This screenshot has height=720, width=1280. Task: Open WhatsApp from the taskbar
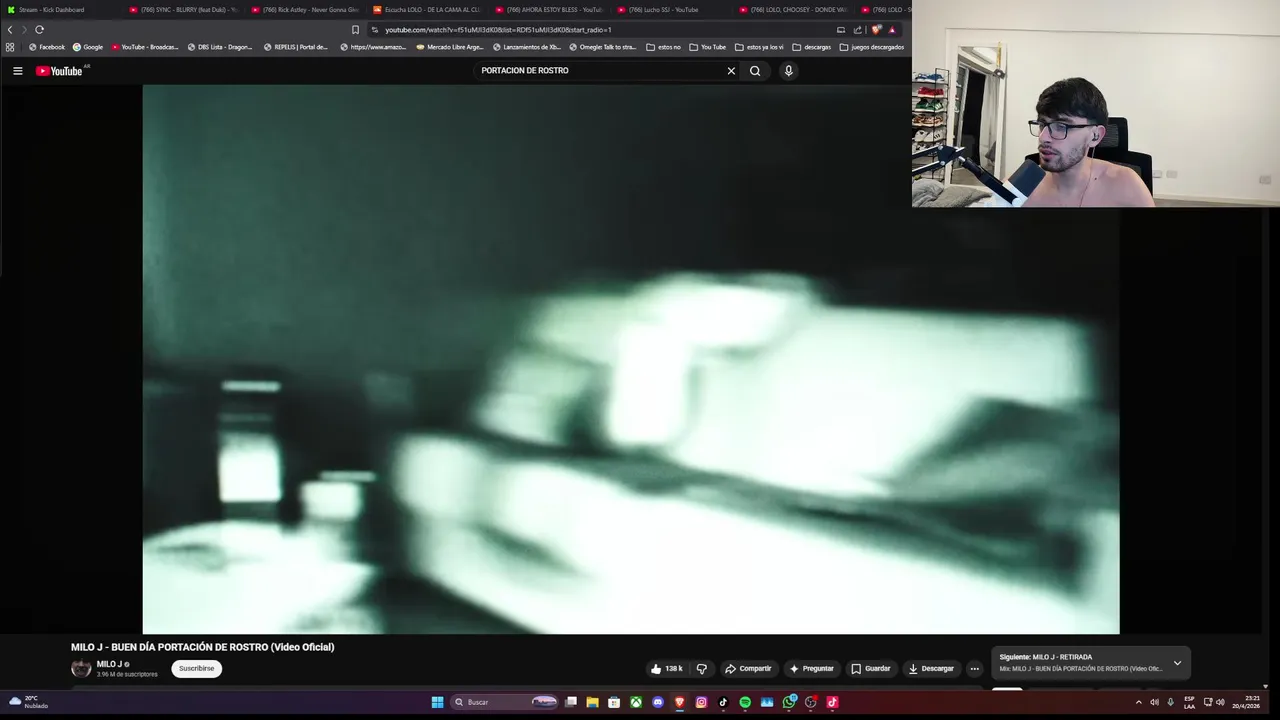pos(789,702)
